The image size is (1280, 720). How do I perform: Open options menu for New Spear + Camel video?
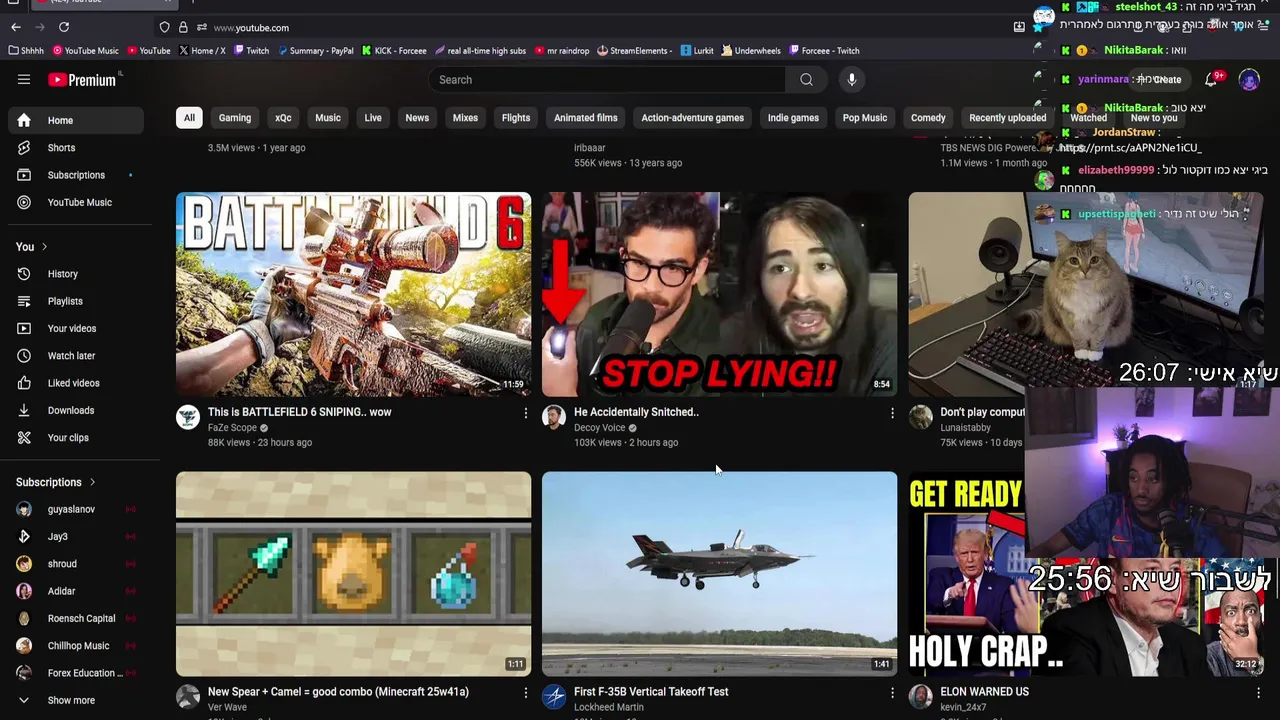coord(526,692)
